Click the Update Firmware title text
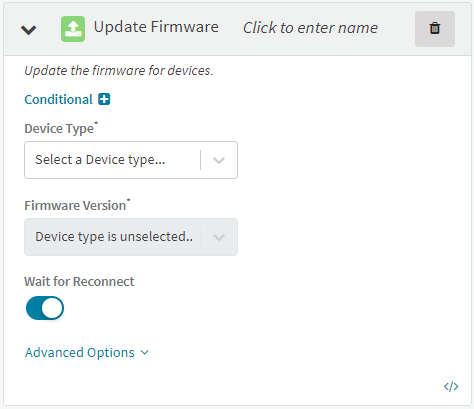Viewport: 474px width, 409px height. 156,27
